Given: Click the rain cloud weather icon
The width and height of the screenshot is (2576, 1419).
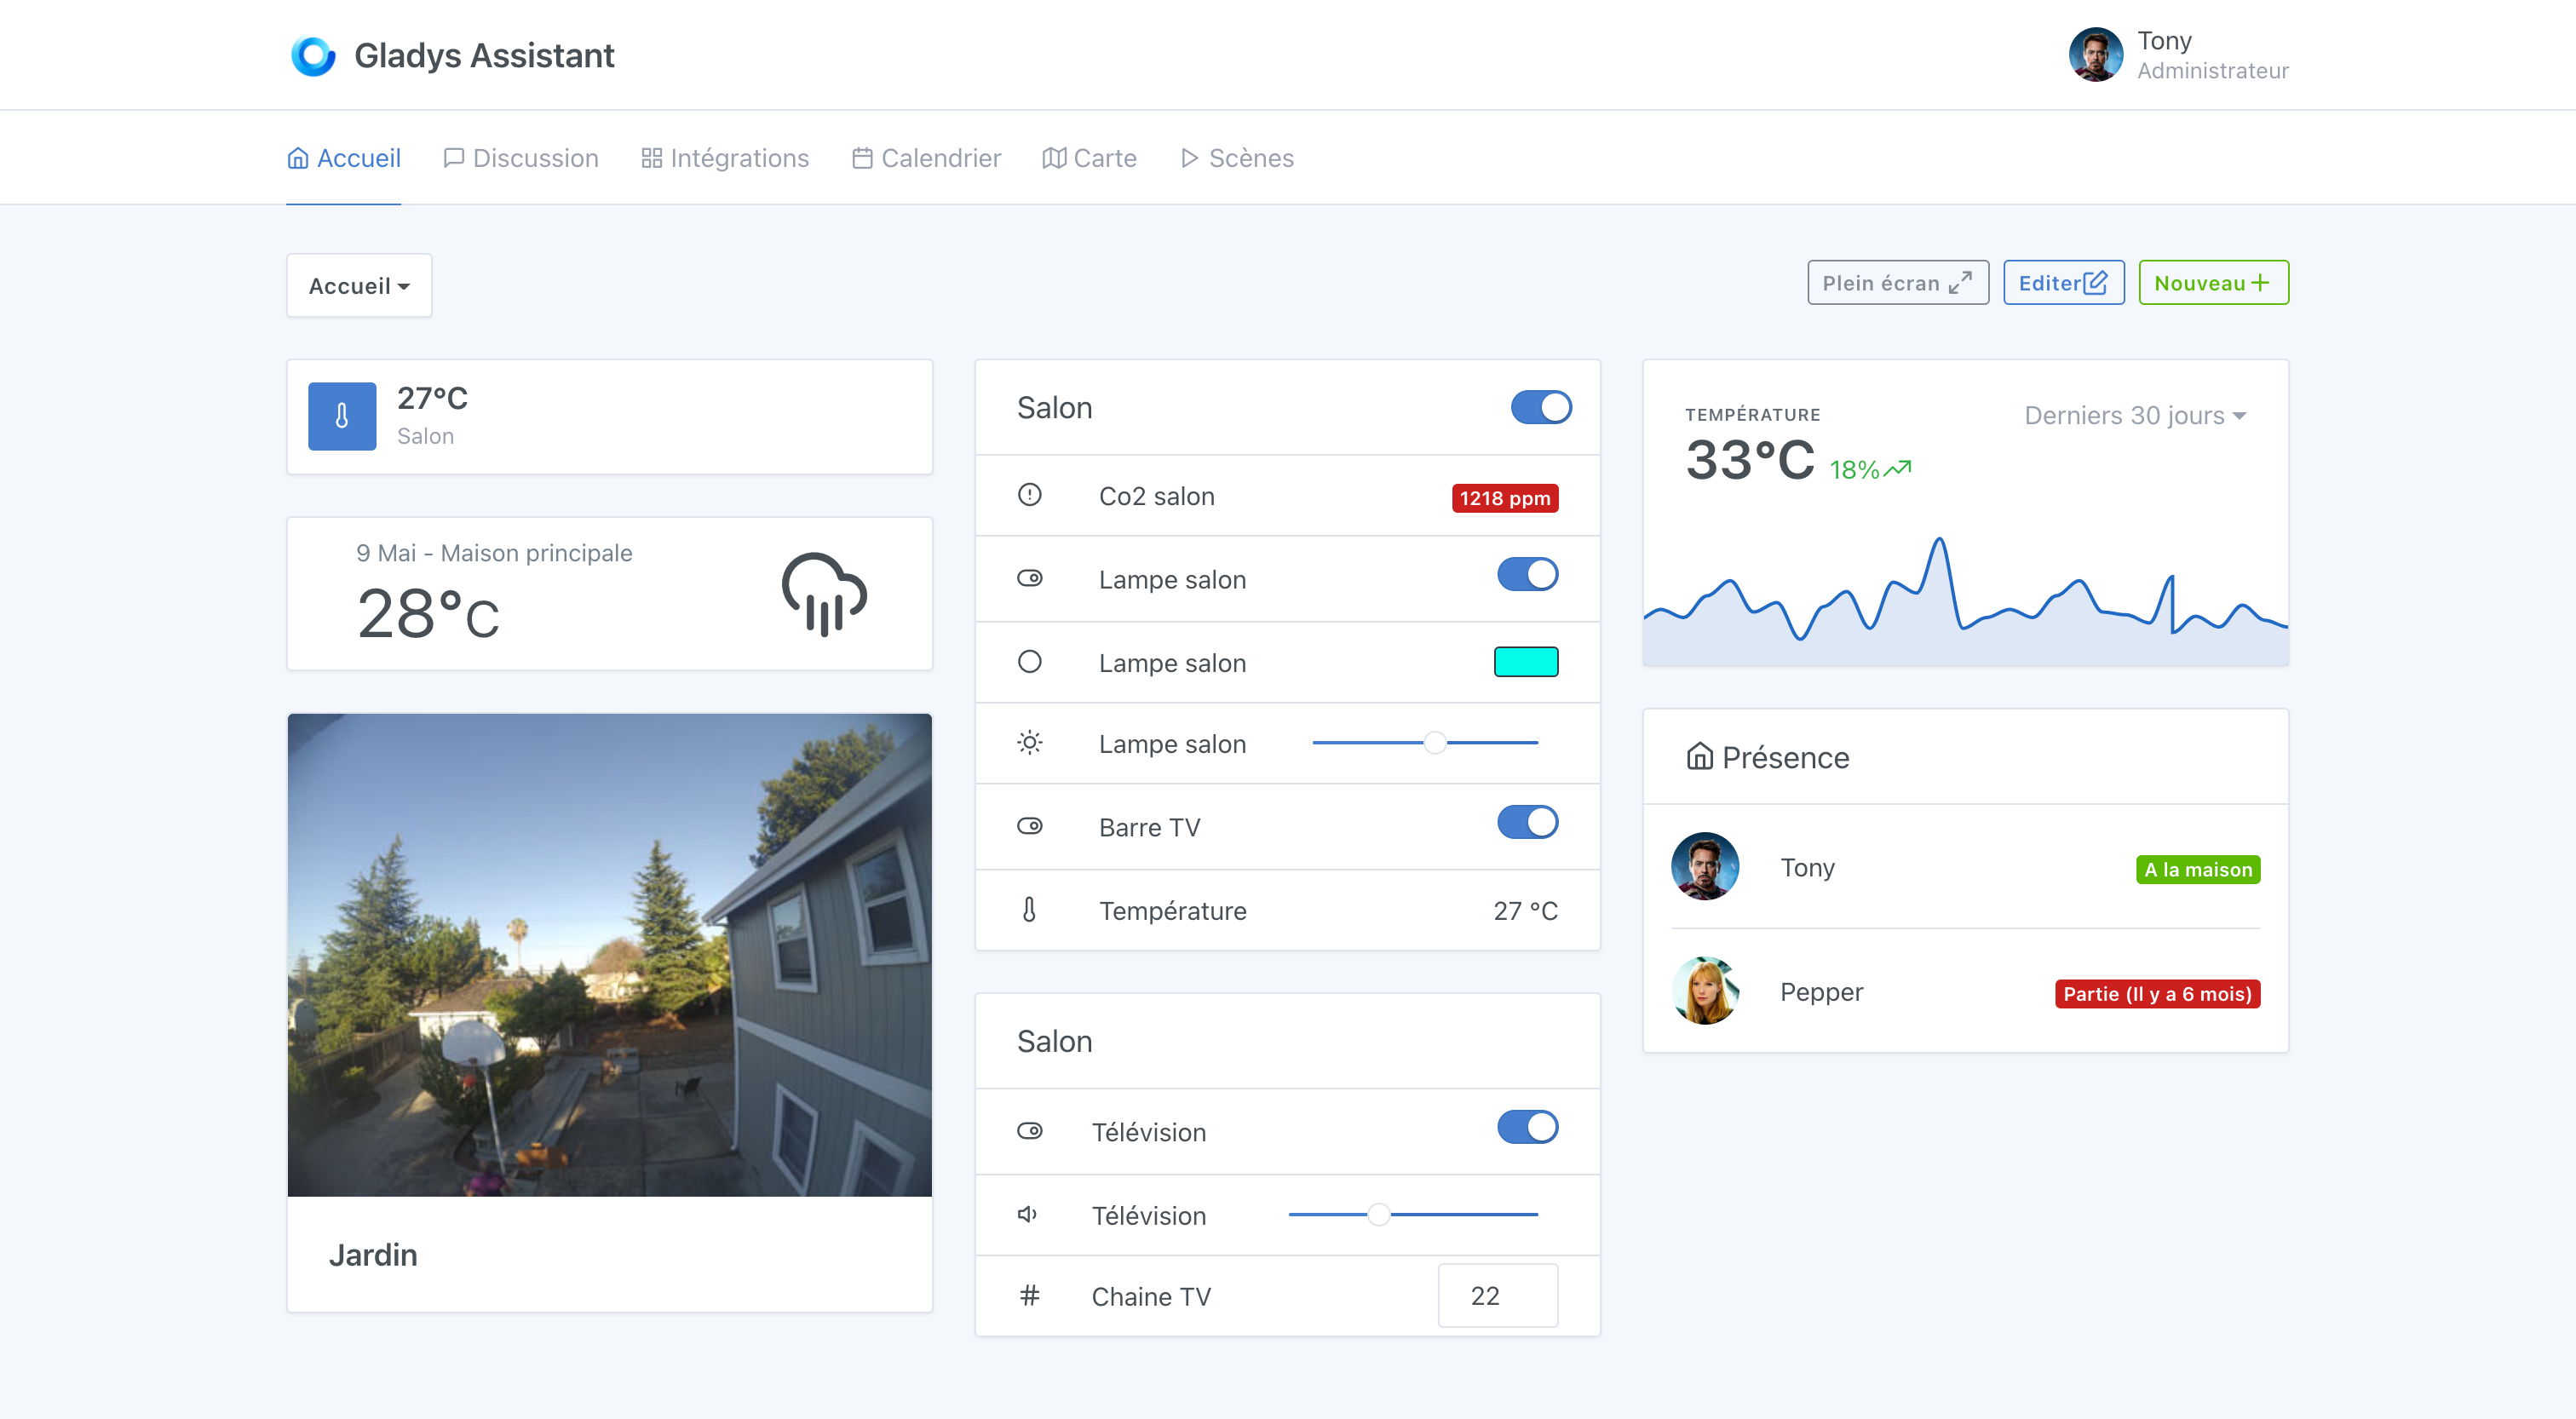Looking at the screenshot, I should 824,594.
